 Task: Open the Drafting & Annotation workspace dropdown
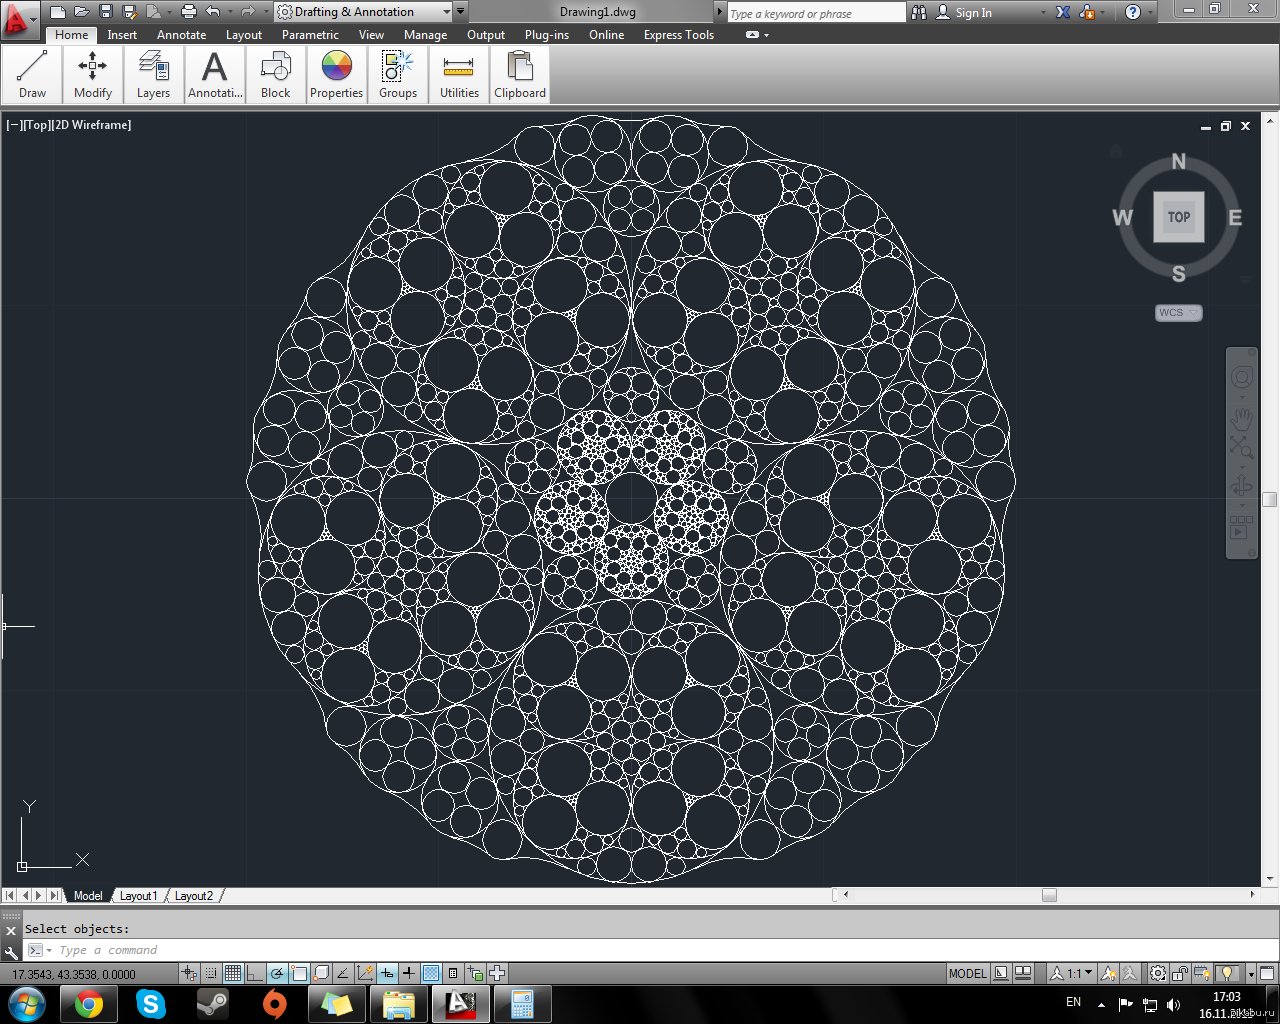tap(365, 12)
